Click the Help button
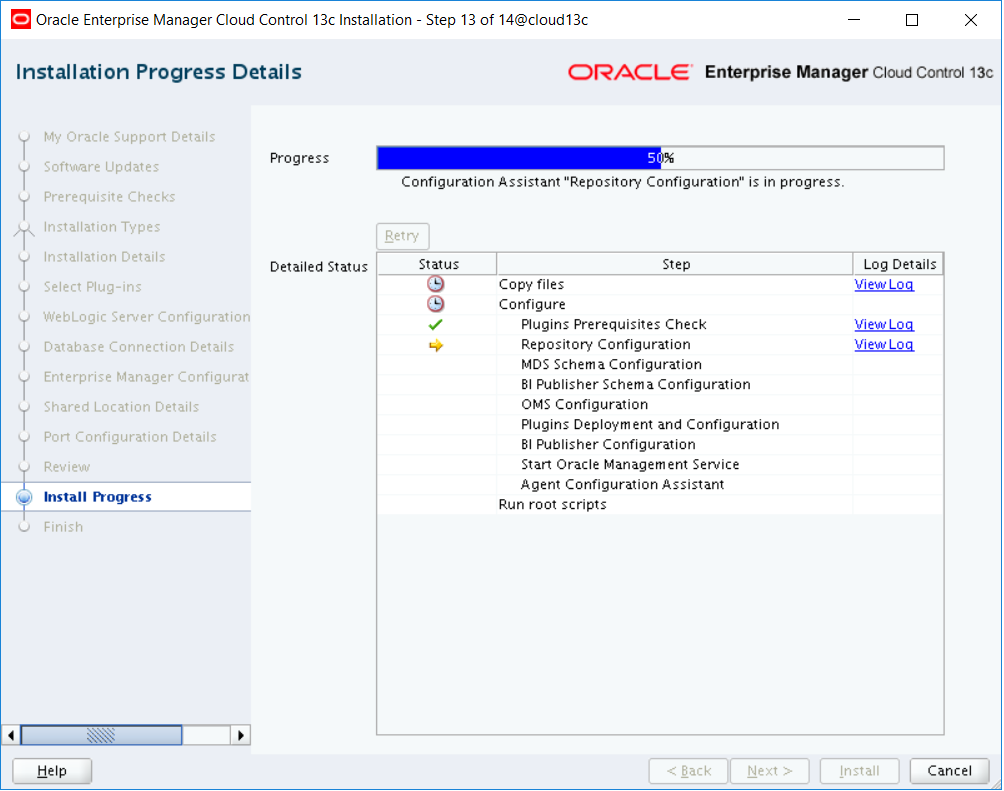 tap(52, 771)
